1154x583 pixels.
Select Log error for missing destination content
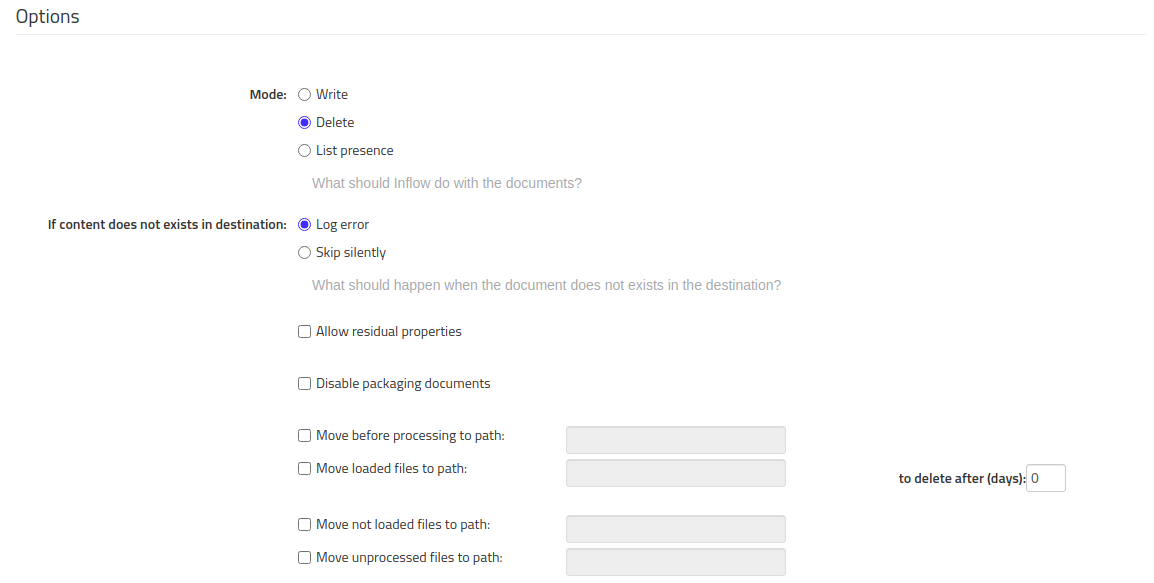coord(304,224)
